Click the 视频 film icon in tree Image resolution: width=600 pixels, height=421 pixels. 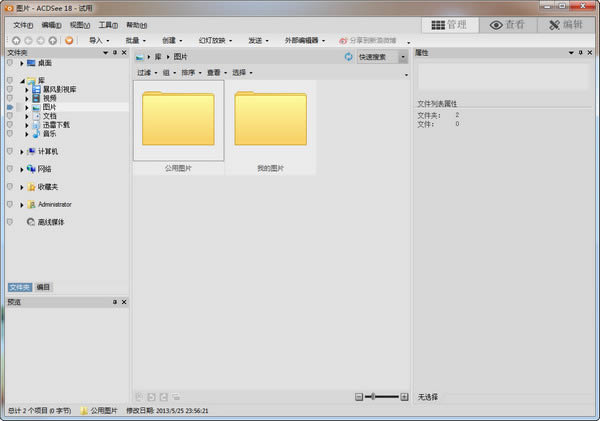(36, 98)
